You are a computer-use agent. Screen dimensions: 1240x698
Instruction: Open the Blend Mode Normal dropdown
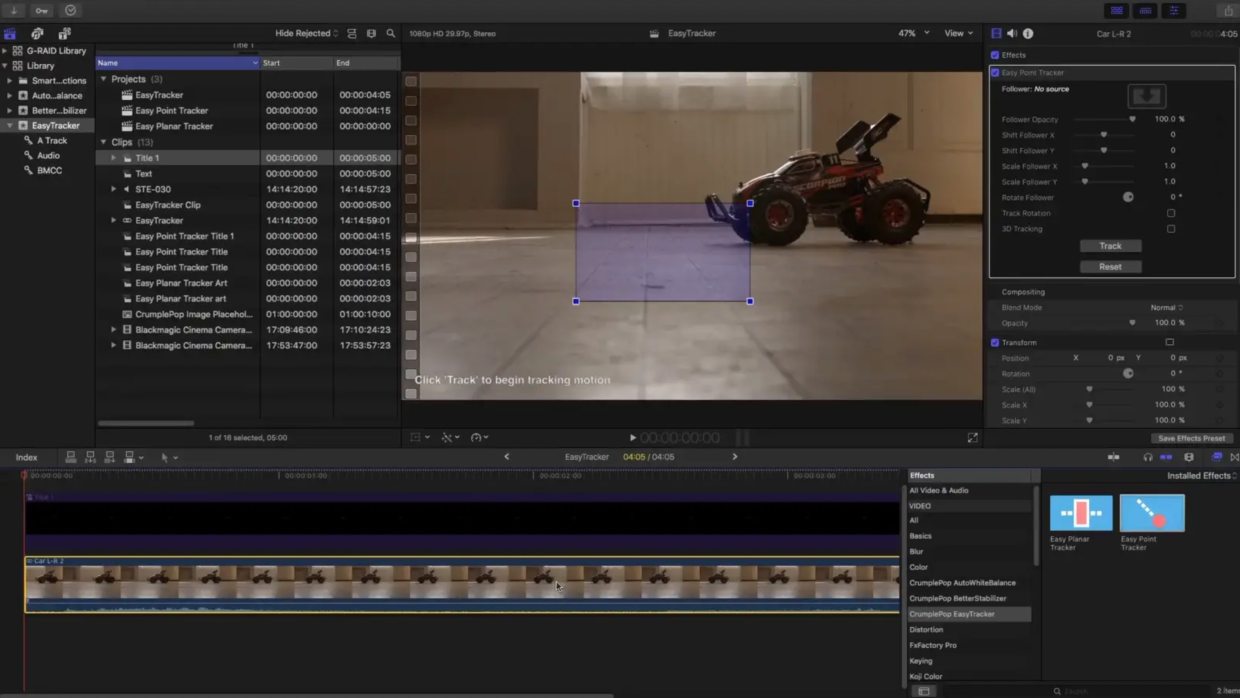pyautogui.click(x=1166, y=308)
